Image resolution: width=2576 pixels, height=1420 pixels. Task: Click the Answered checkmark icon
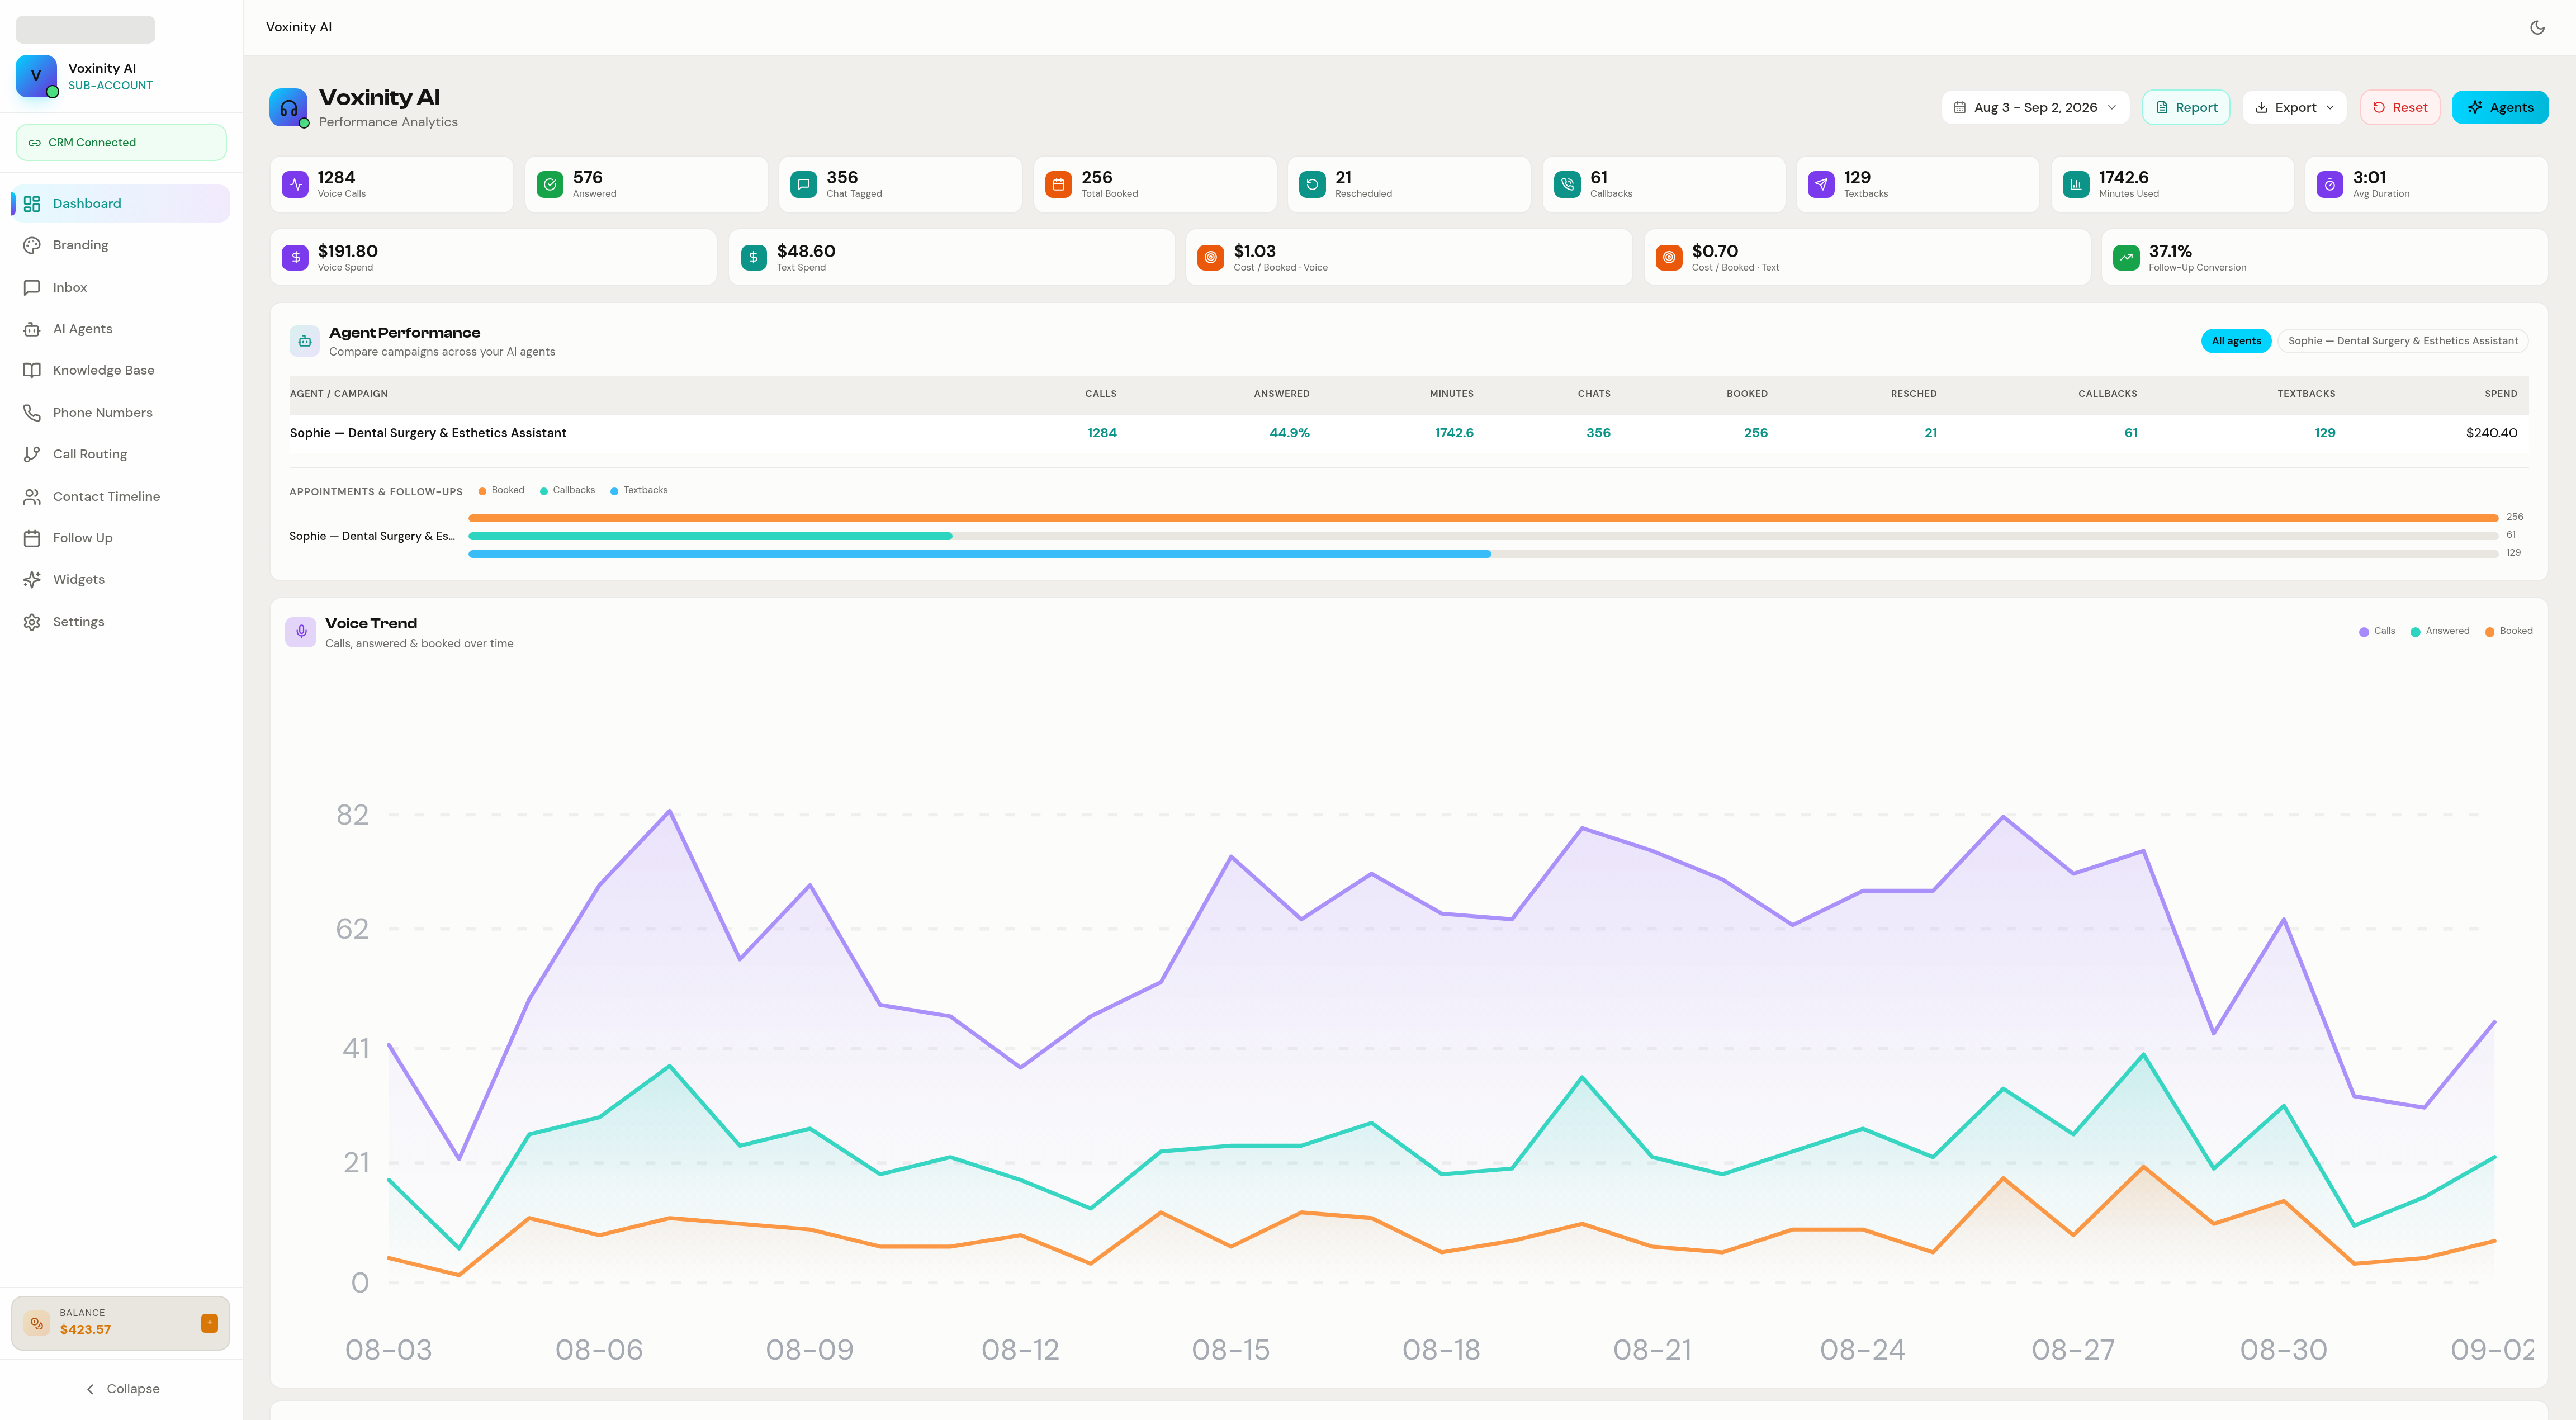tap(550, 184)
